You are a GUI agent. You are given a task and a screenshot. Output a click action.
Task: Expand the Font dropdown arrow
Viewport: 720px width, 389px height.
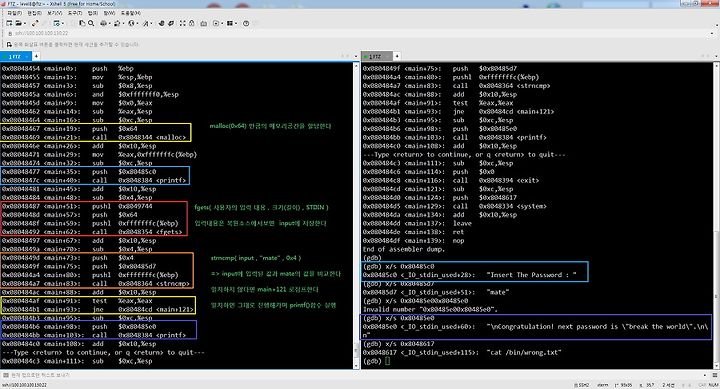click(152, 23)
